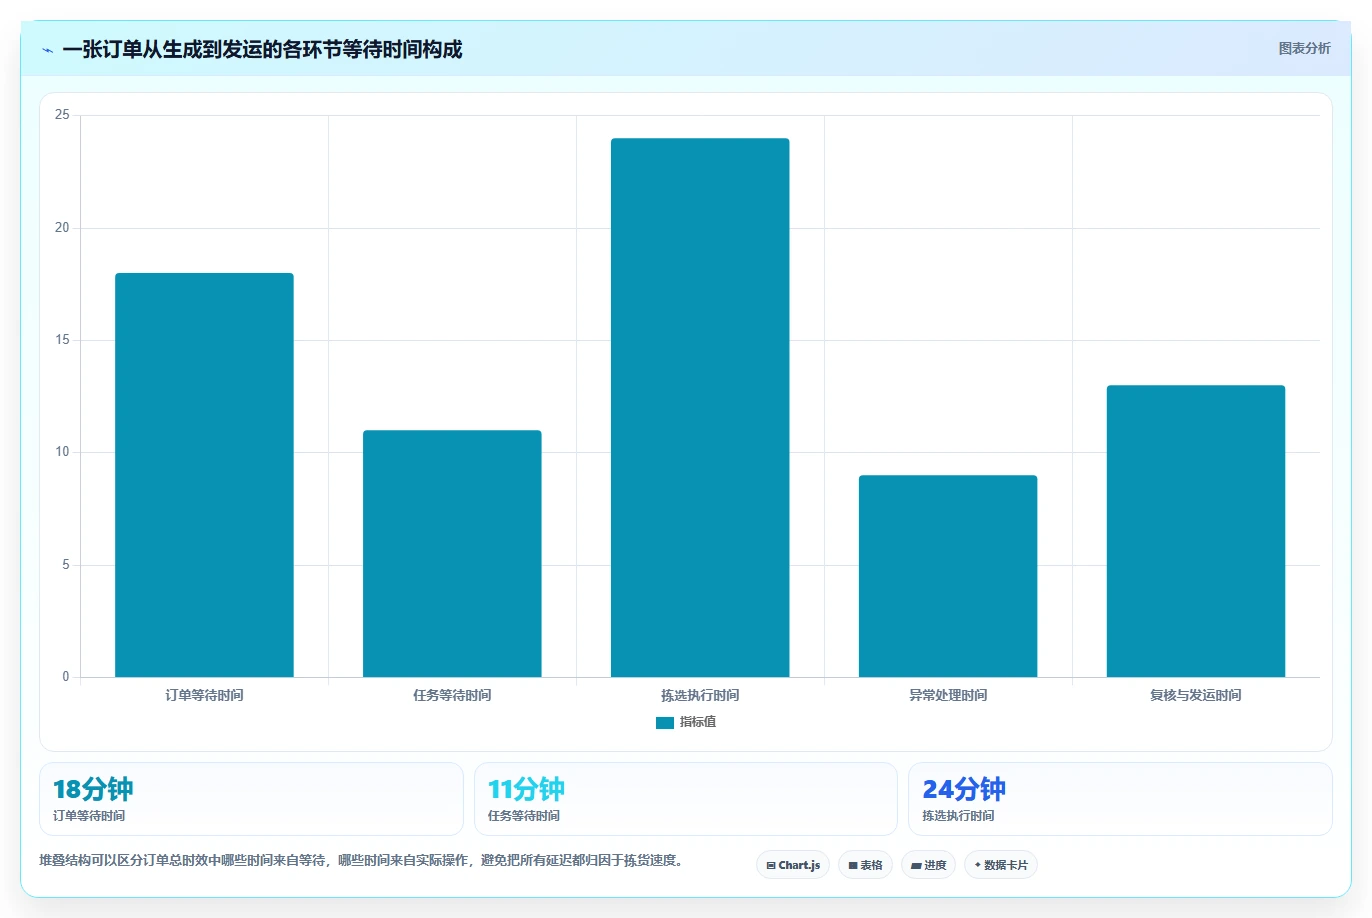Image resolution: width=1372 pixels, height=918 pixels.
Task: Select the 订单等待时间 bar in the chart
Action: click(204, 475)
